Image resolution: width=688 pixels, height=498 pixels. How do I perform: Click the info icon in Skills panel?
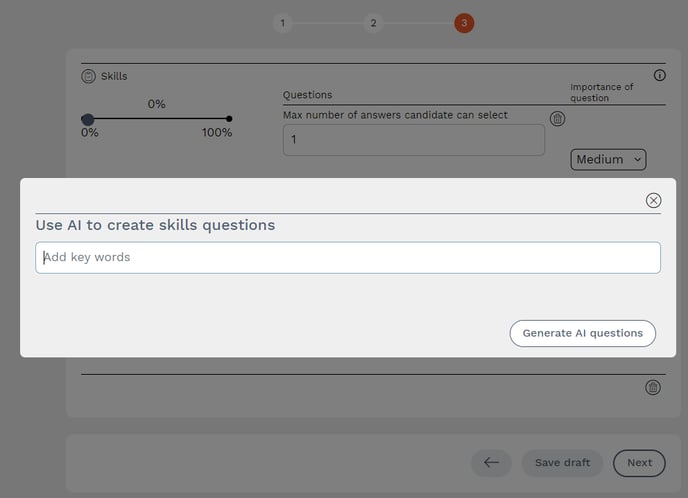pos(659,76)
